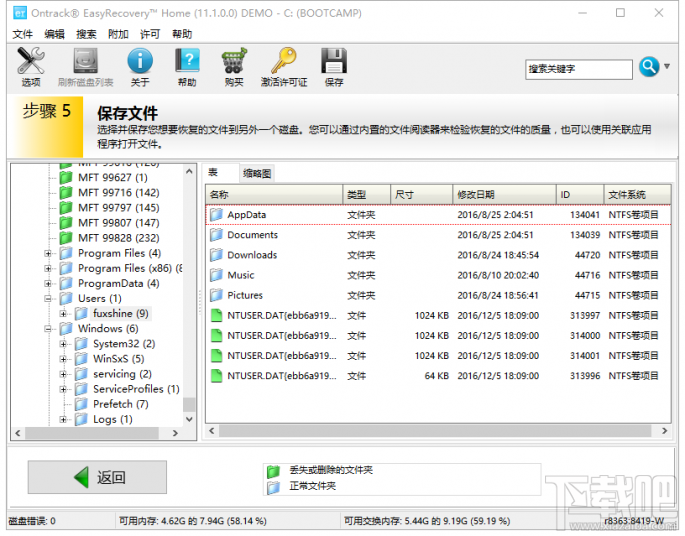The width and height of the screenshot is (685, 536).
Task: Sort by the 文件系统 column header
Action: click(638, 194)
